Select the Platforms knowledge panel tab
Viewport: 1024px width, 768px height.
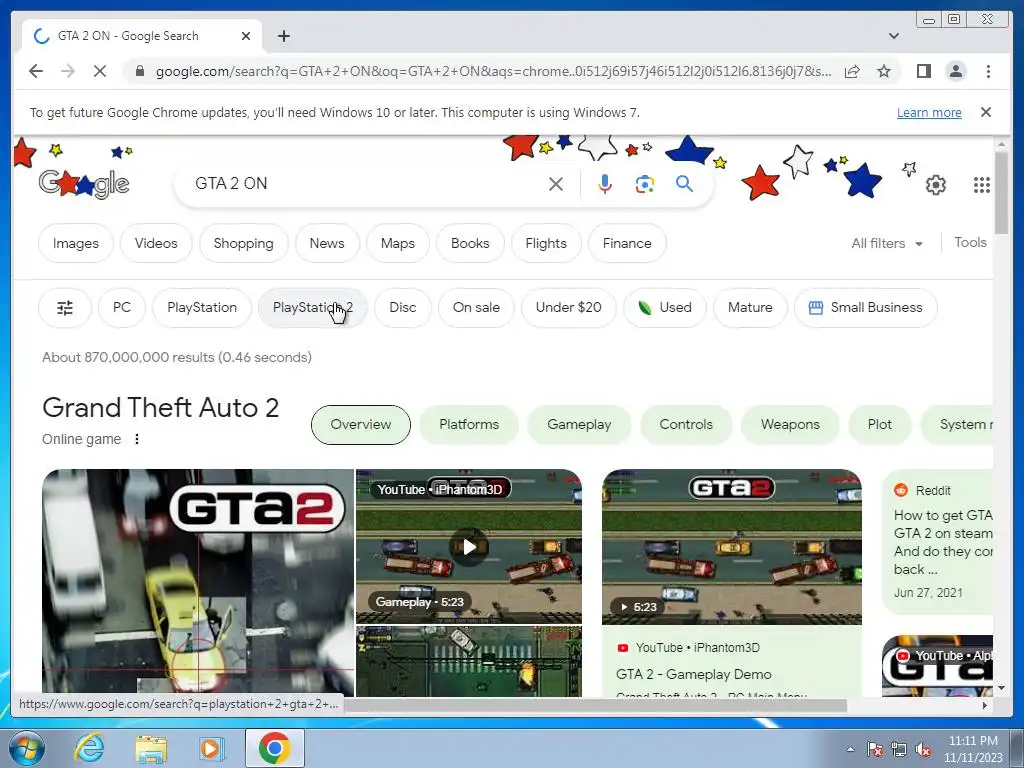point(469,424)
